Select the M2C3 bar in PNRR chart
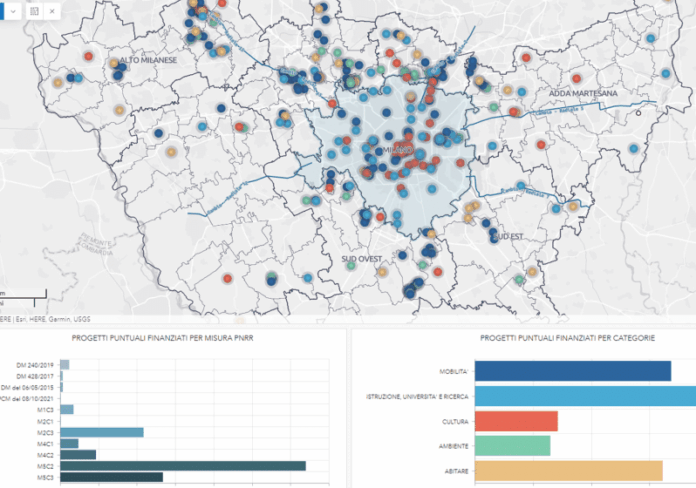696x488 pixels. point(101,432)
